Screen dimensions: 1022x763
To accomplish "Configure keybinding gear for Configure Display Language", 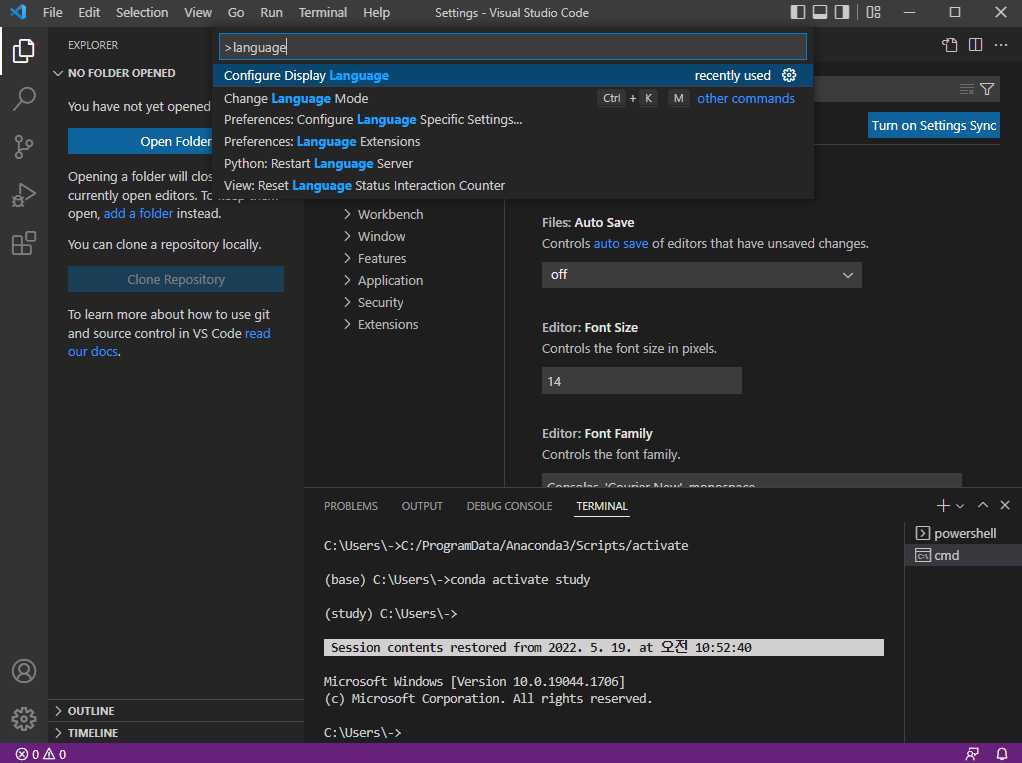I will (x=789, y=75).
